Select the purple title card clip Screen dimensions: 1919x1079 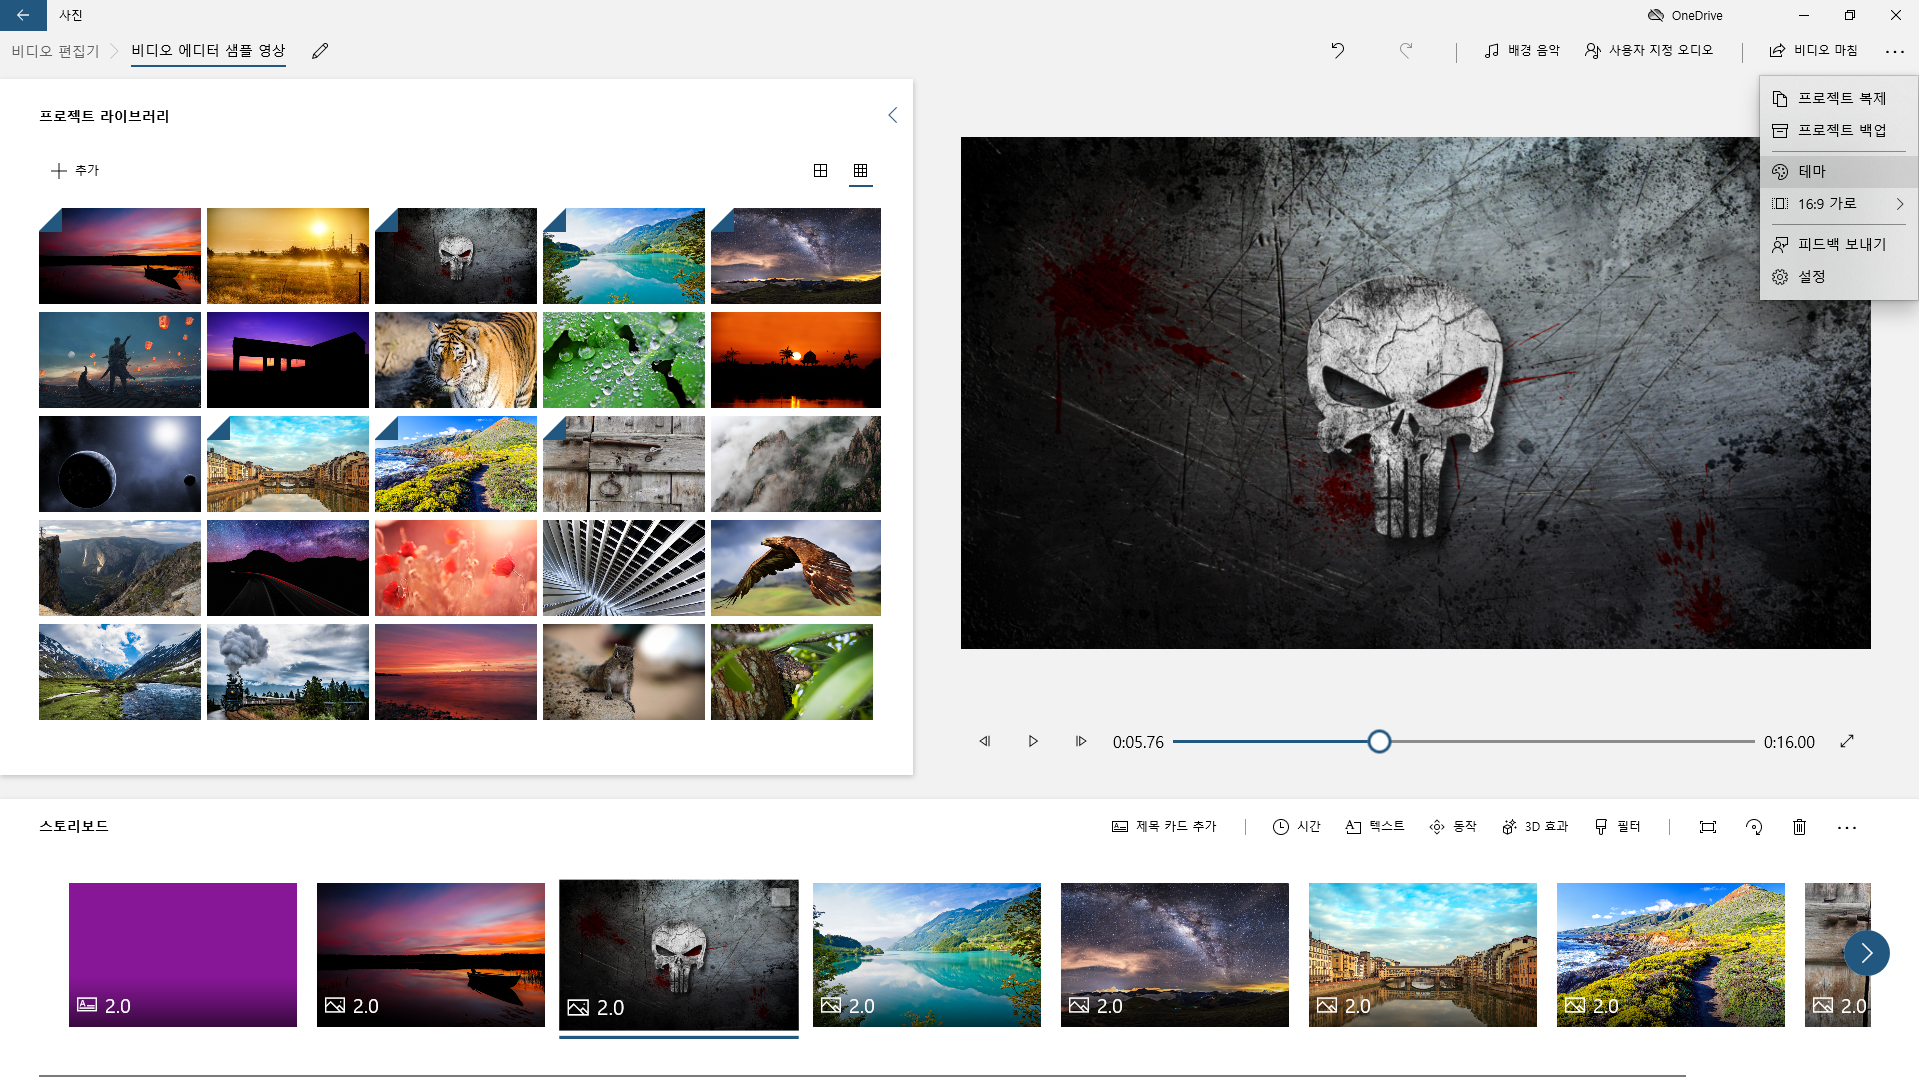[x=183, y=954]
